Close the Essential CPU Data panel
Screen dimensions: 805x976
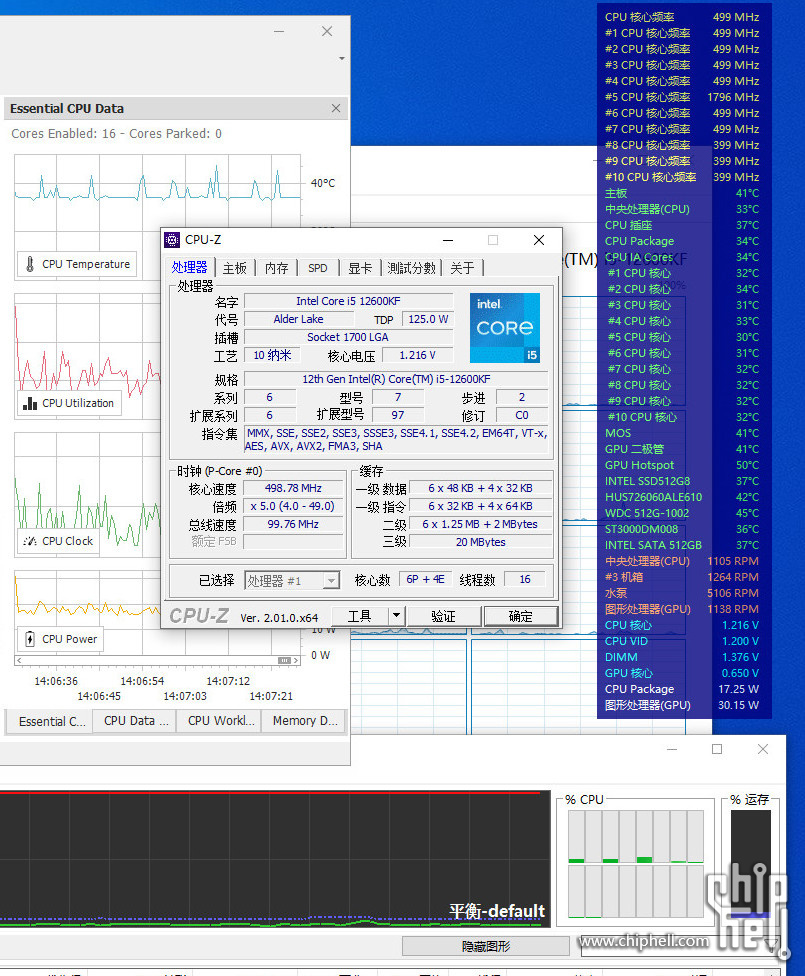pyautogui.click(x=336, y=108)
